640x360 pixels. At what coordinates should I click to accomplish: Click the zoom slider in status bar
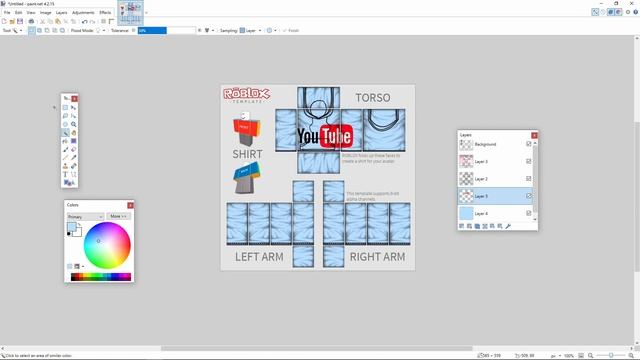click(x=611, y=356)
